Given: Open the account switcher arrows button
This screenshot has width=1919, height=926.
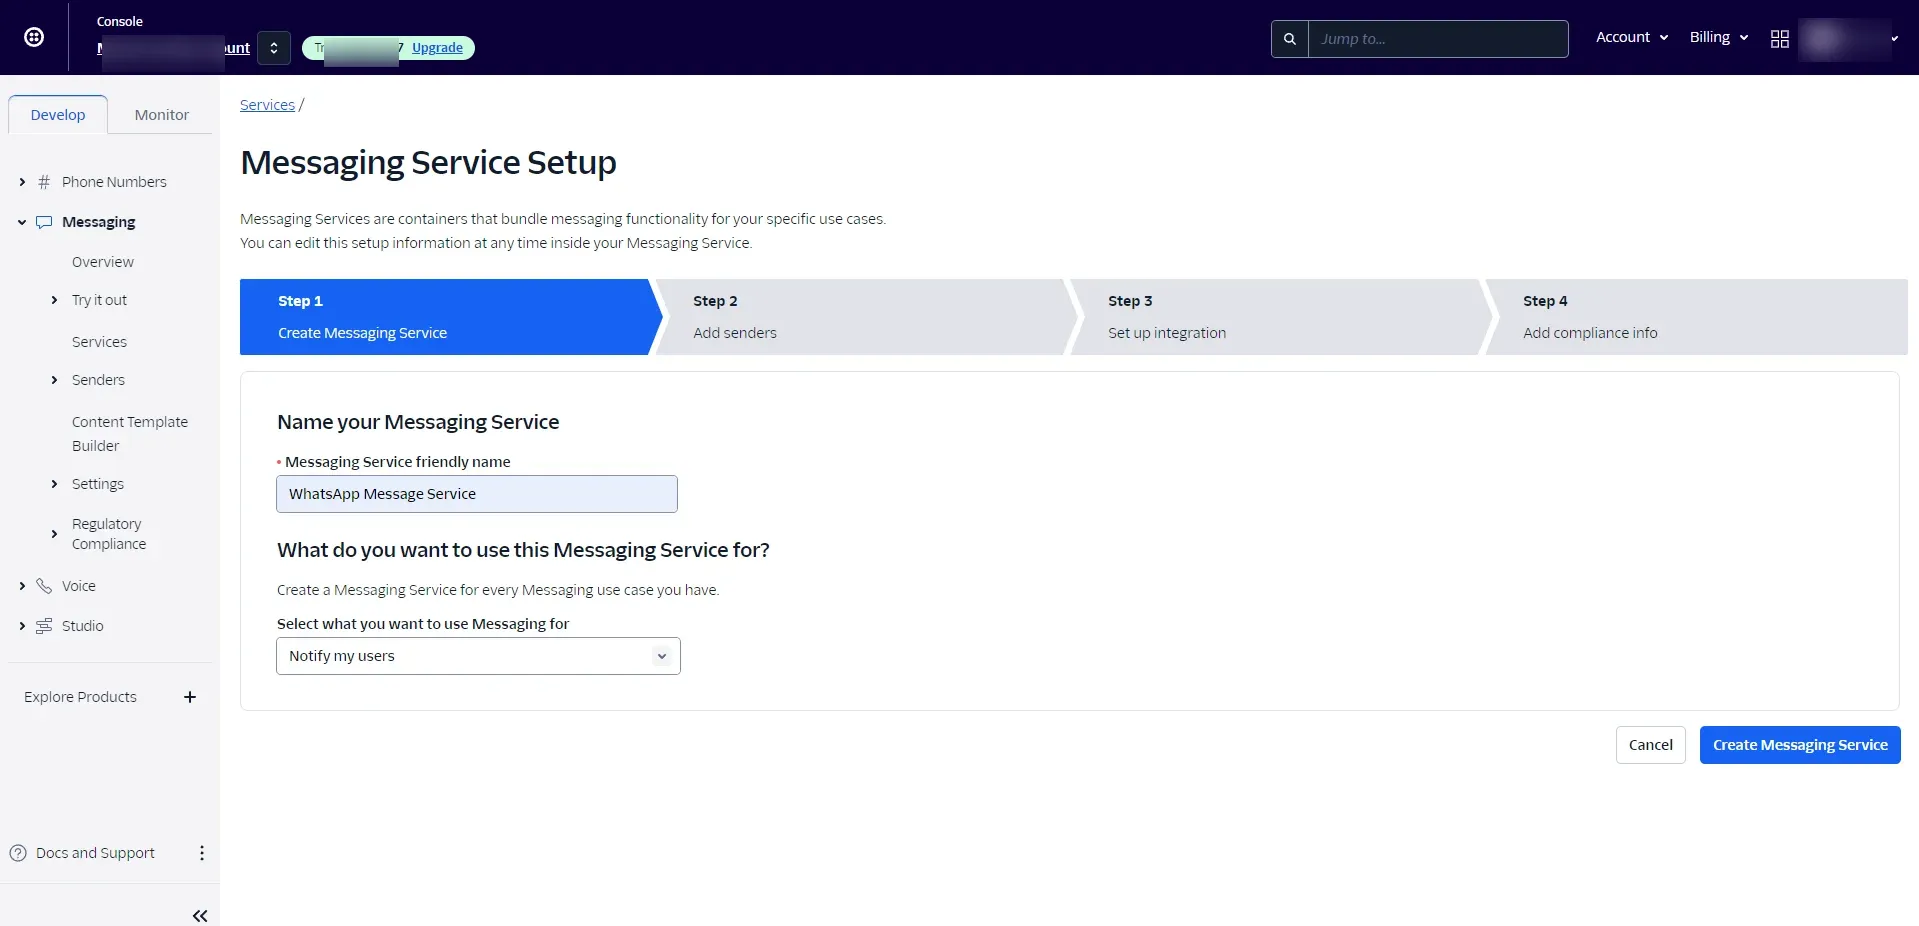Looking at the screenshot, I should click(x=274, y=48).
